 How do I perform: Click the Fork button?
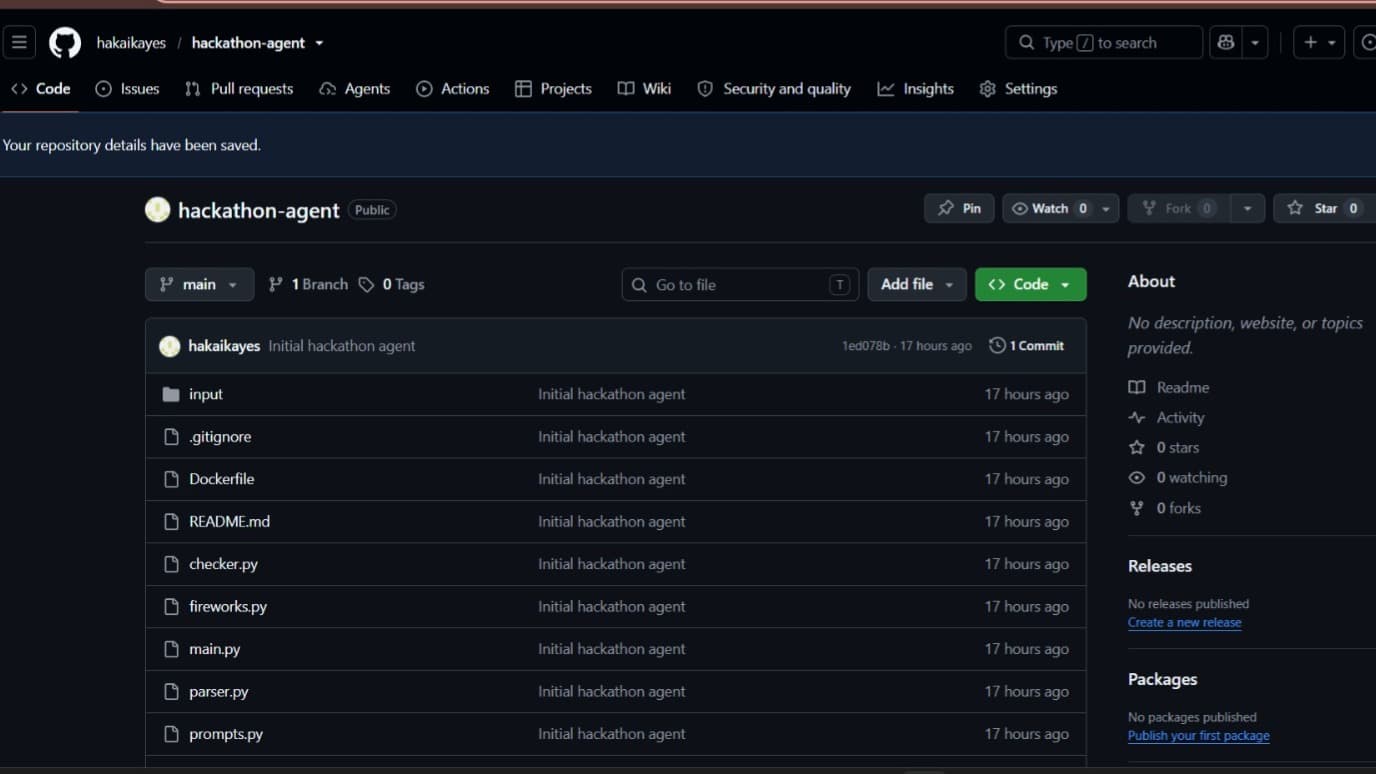click(1178, 208)
